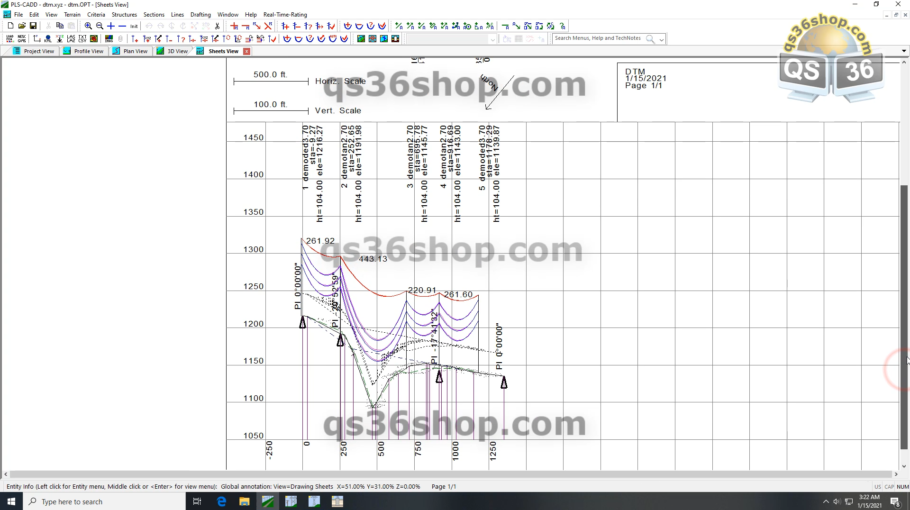Viewport: 910px width, 510px height.
Task: Click the LAS import icon
Action: click(x=71, y=39)
